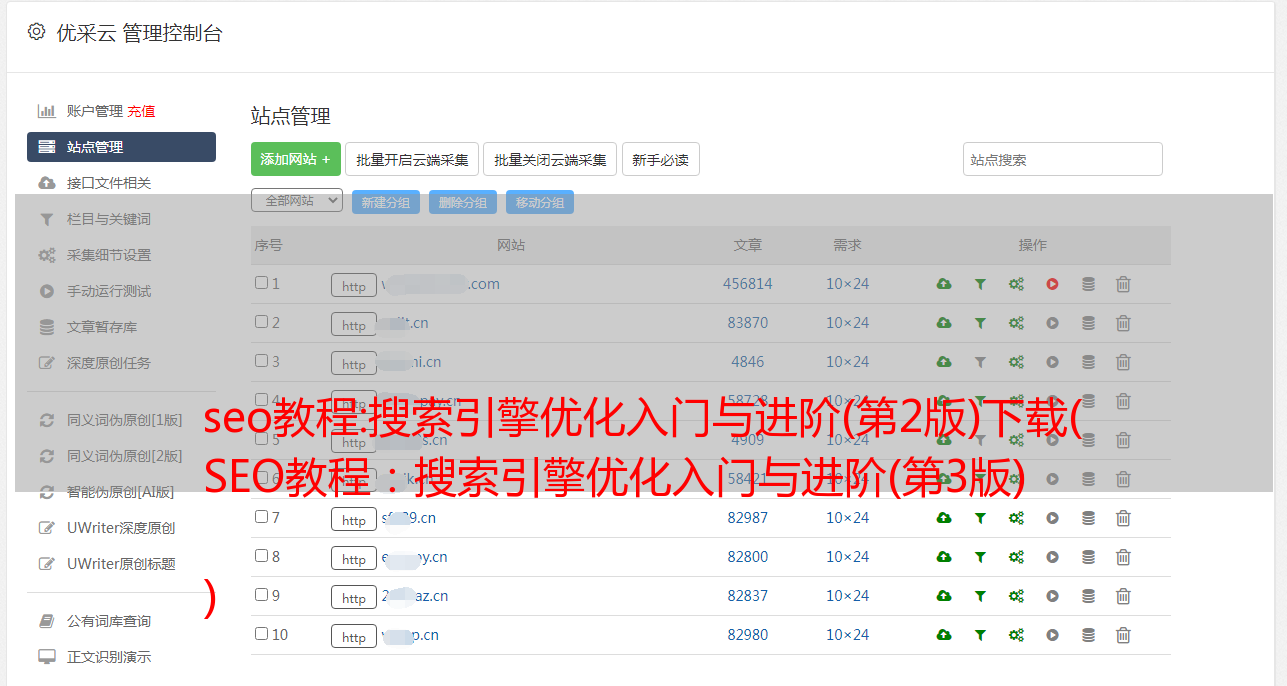Open the 新手必读 button

(x=661, y=159)
